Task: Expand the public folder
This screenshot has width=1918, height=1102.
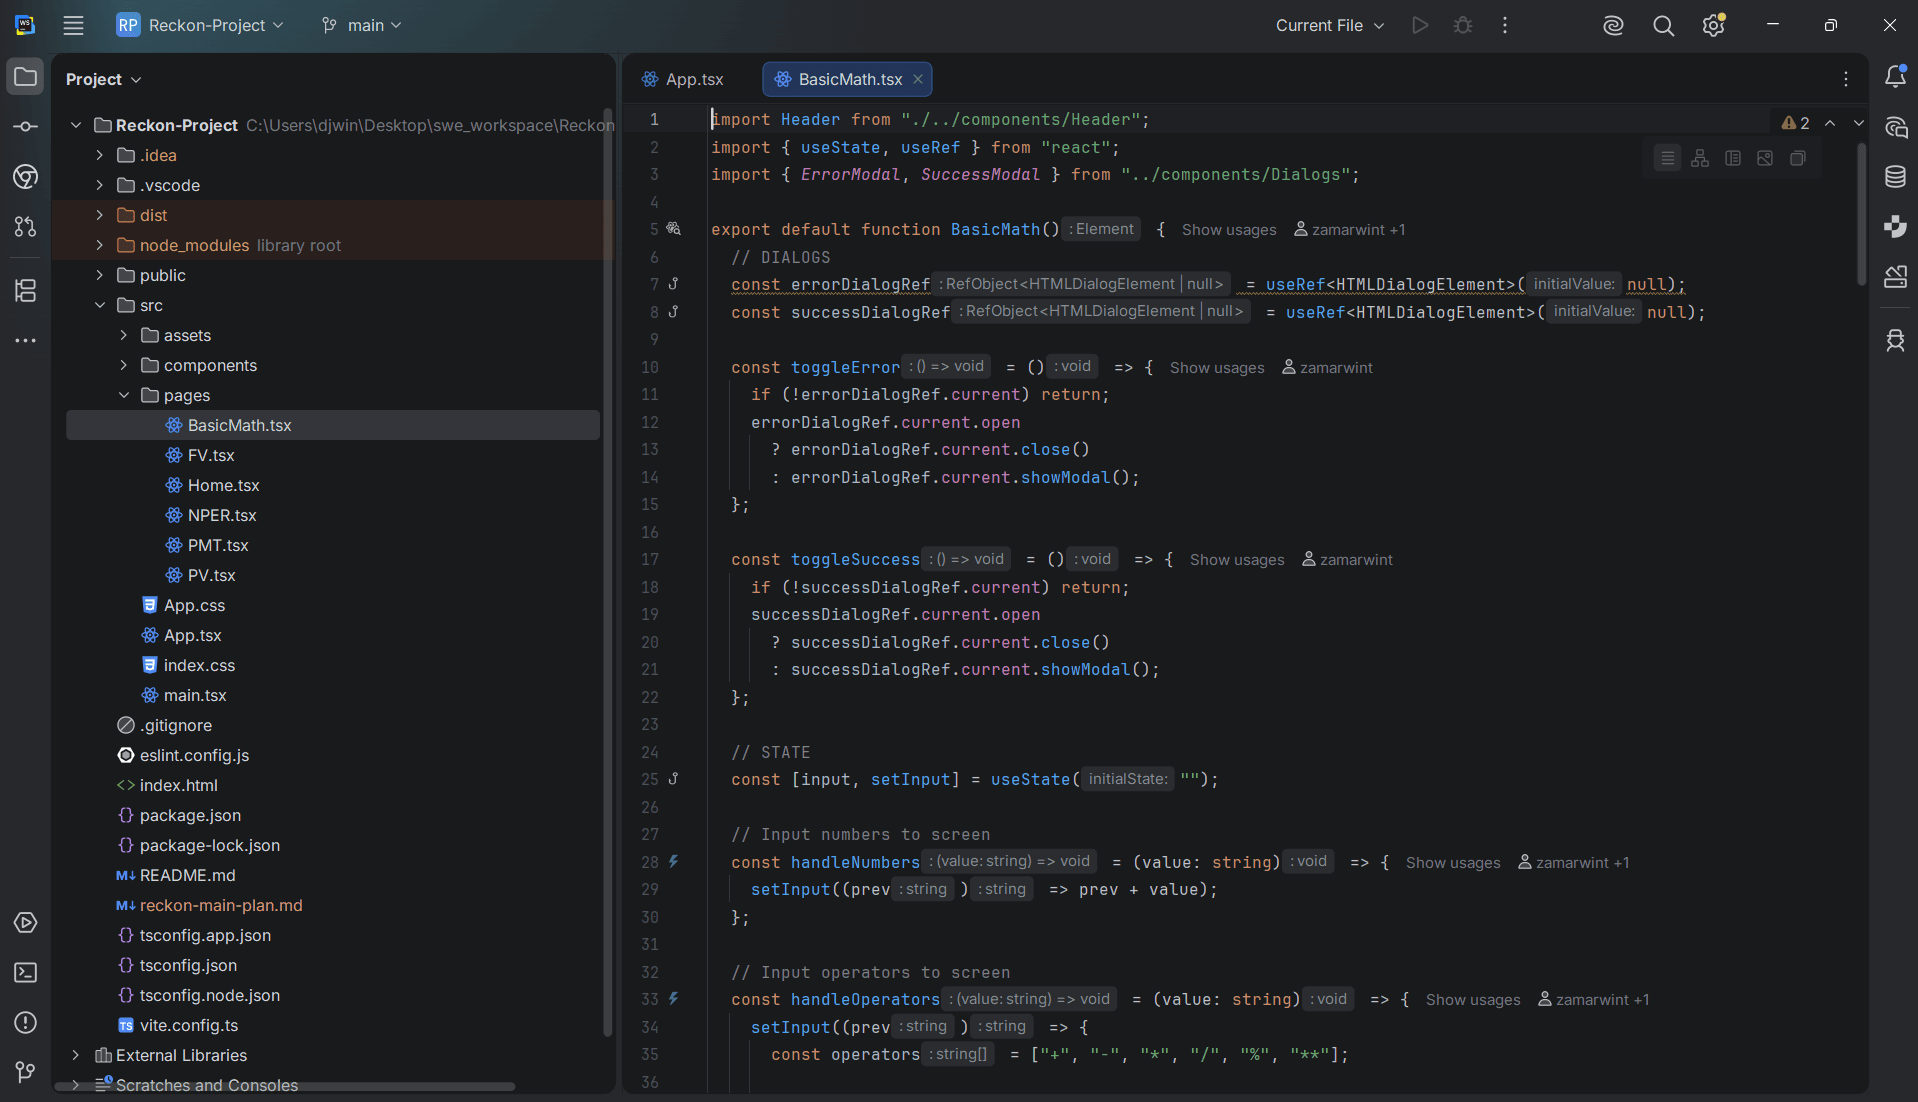Action: point(99,275)
